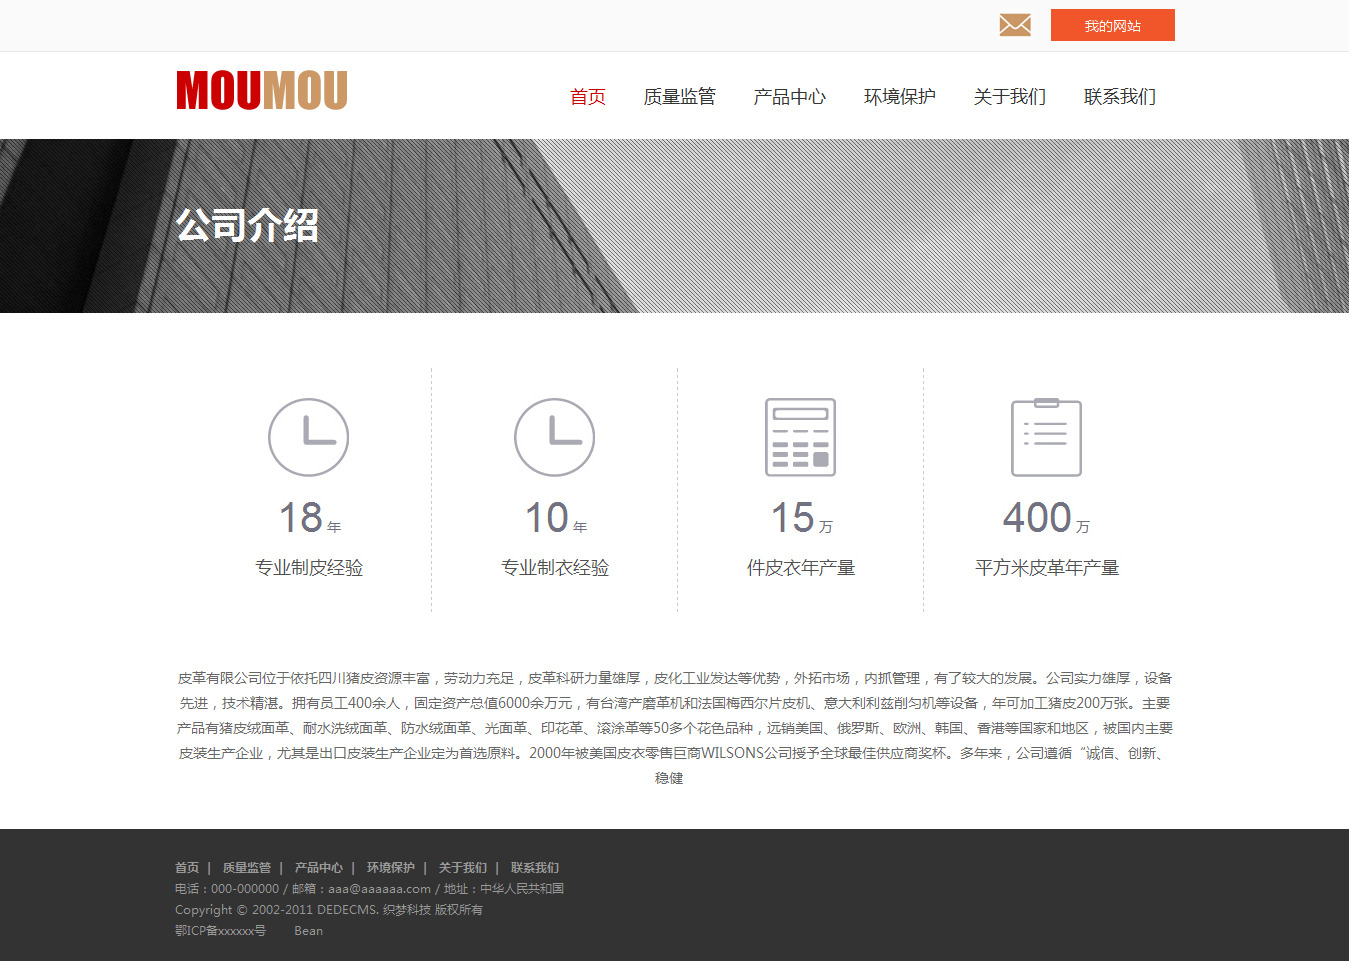
Task: Navigate to 关于我们 in header menu
Action: point(1009,97)
